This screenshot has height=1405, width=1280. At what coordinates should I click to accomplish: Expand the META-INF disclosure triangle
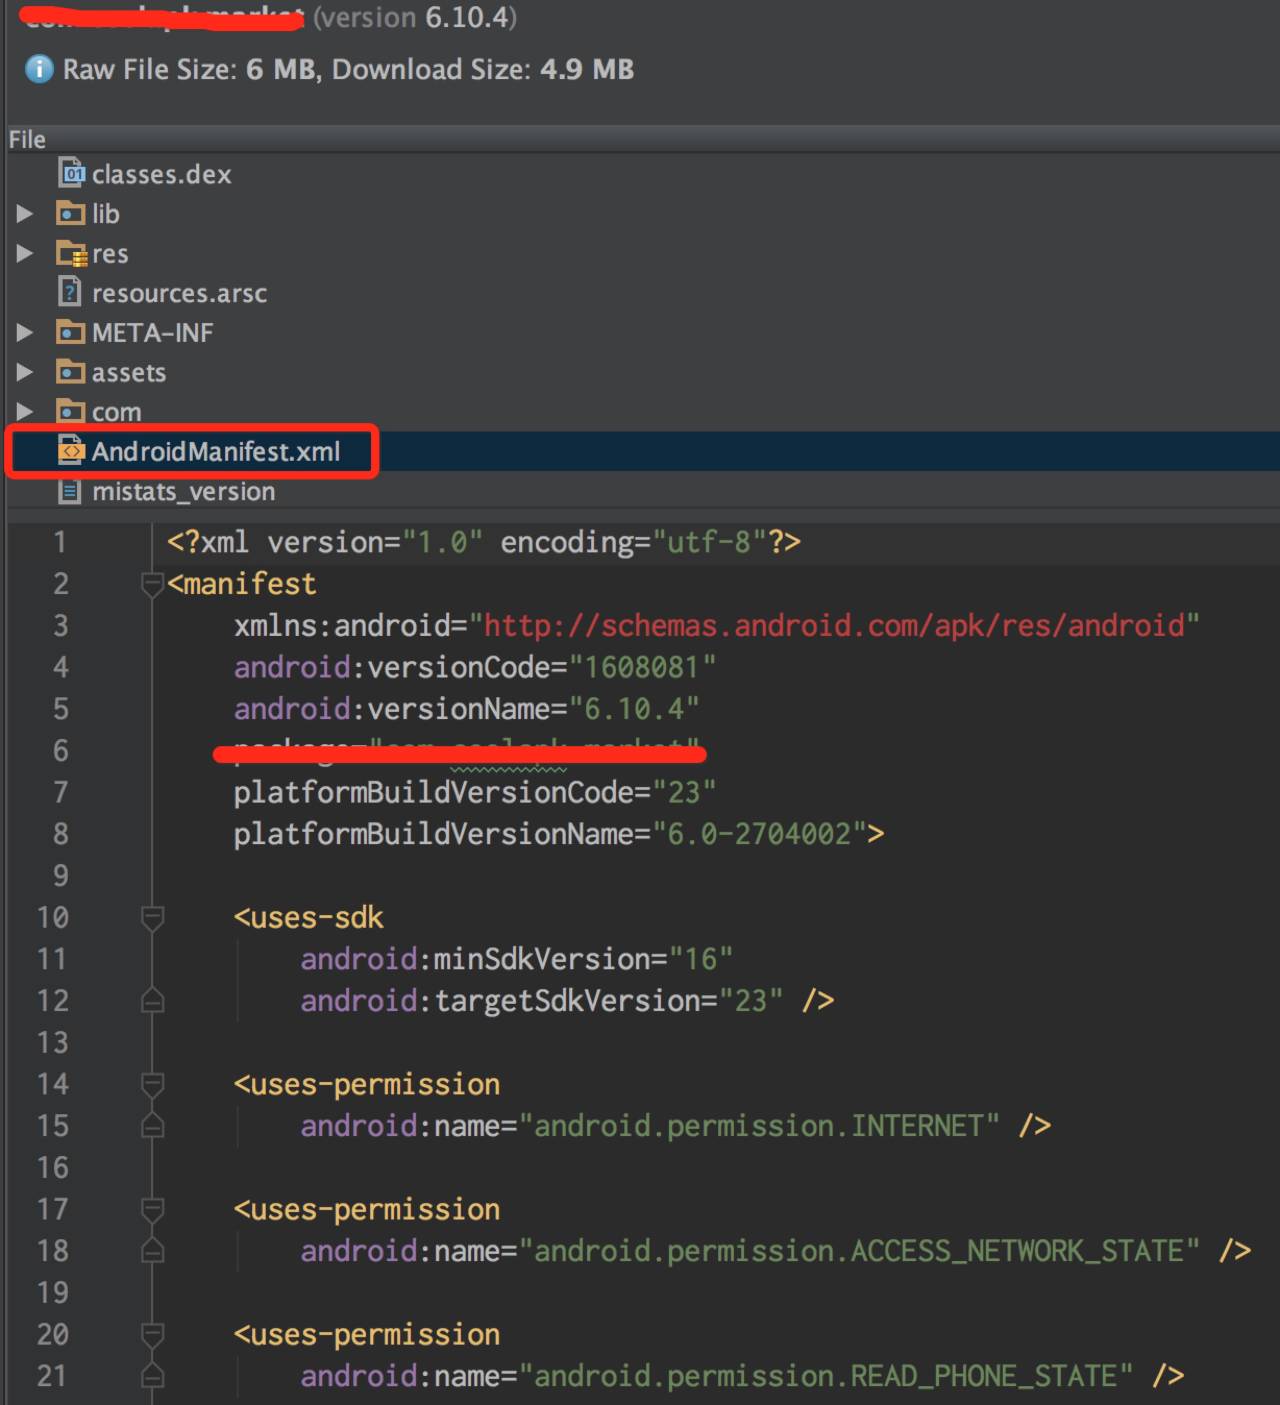[25, 332]
